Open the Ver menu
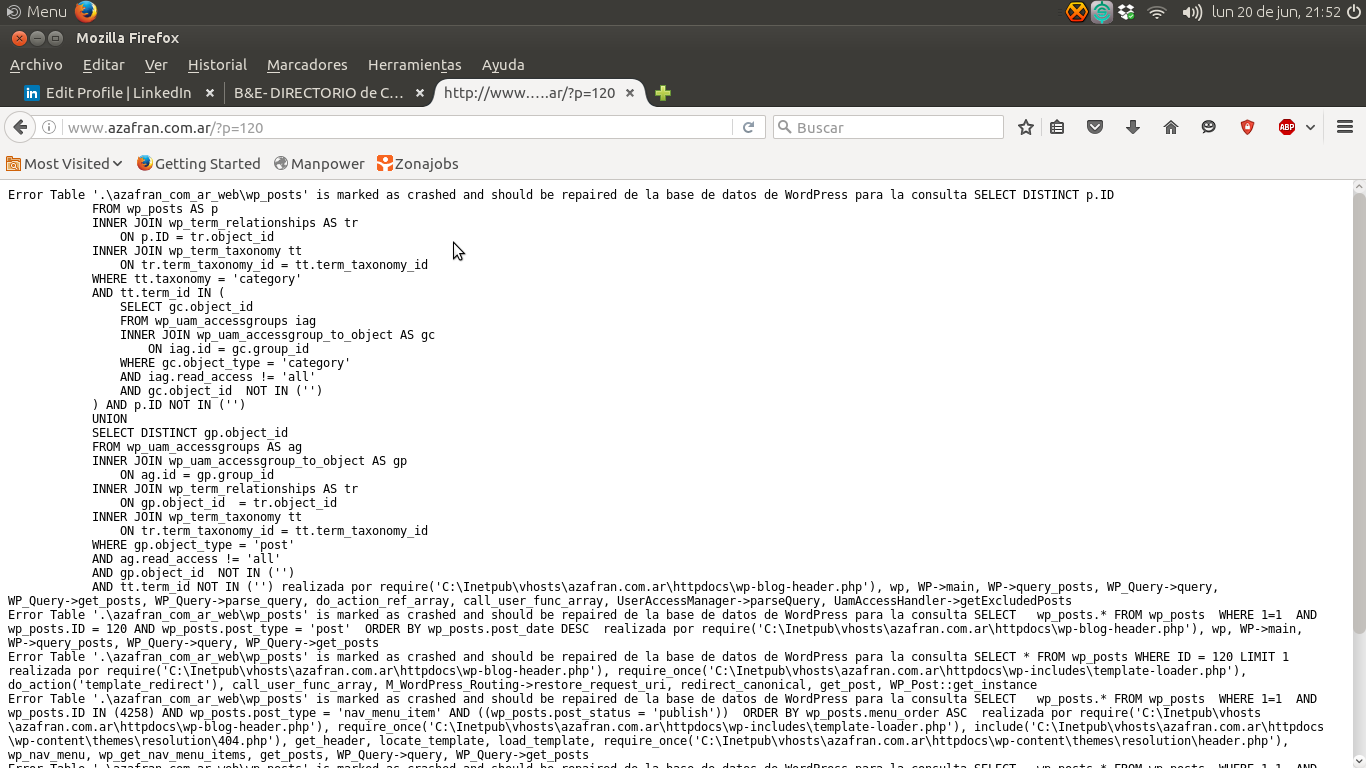Image resolution: width=1366 pixels, height=768 pixels. pos(156,65)
